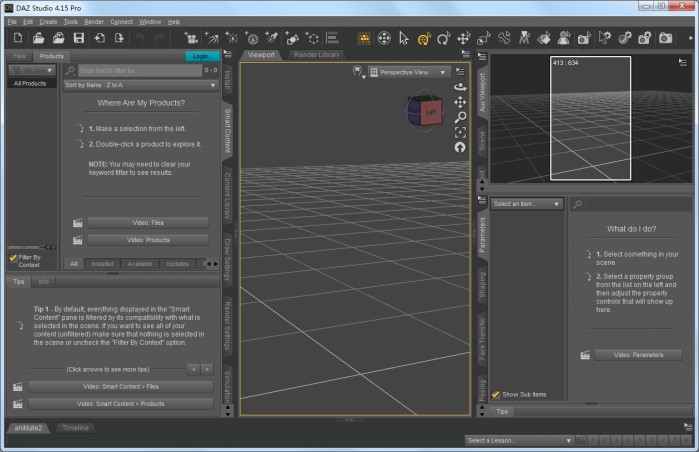Show the next tip arrow button
Viewport: 699px width, 452px height.
coord(207,370)
